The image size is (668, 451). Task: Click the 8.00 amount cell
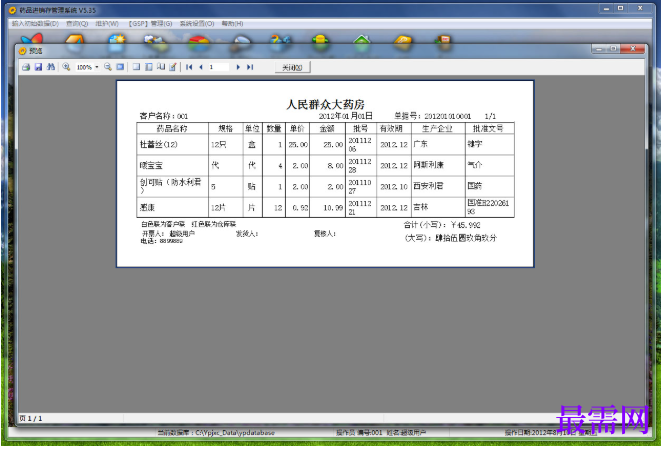[327, 166]
